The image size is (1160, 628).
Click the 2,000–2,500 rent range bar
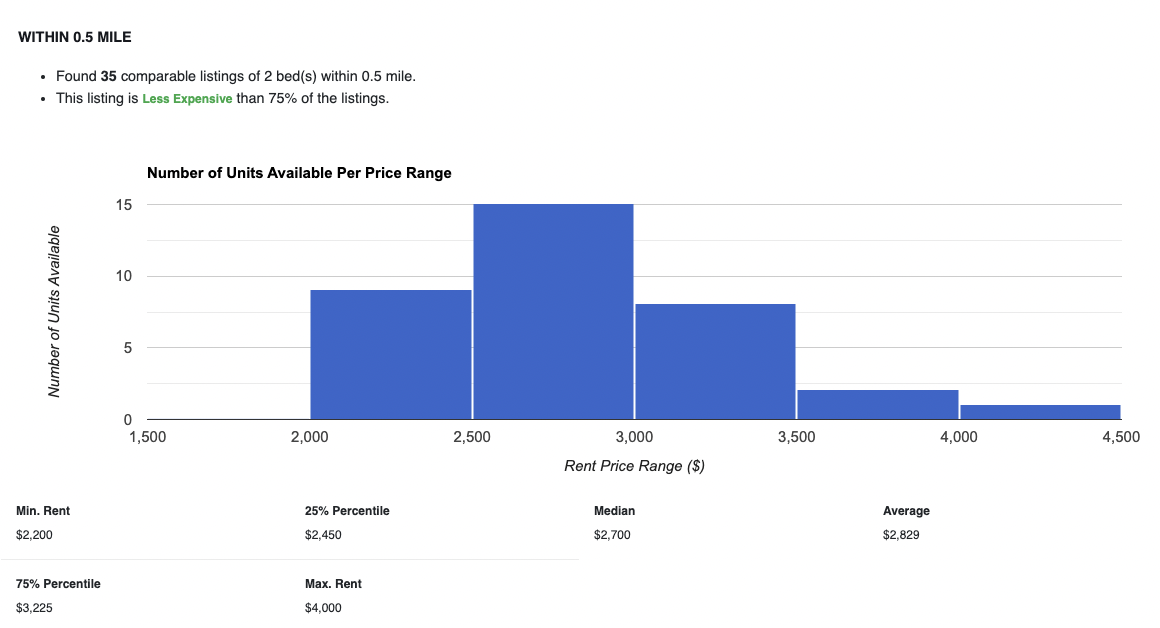point(391,354)
